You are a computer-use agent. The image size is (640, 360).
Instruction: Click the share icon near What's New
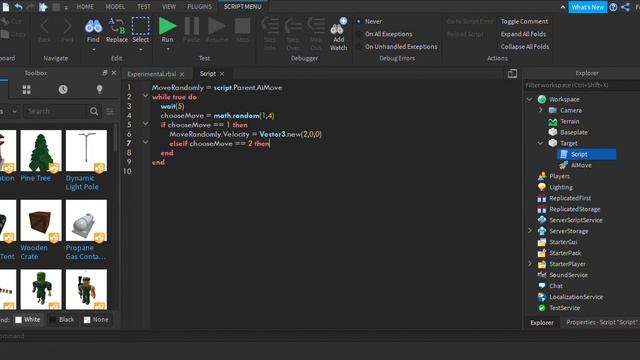pyautogui.click(x=625, y=7)
